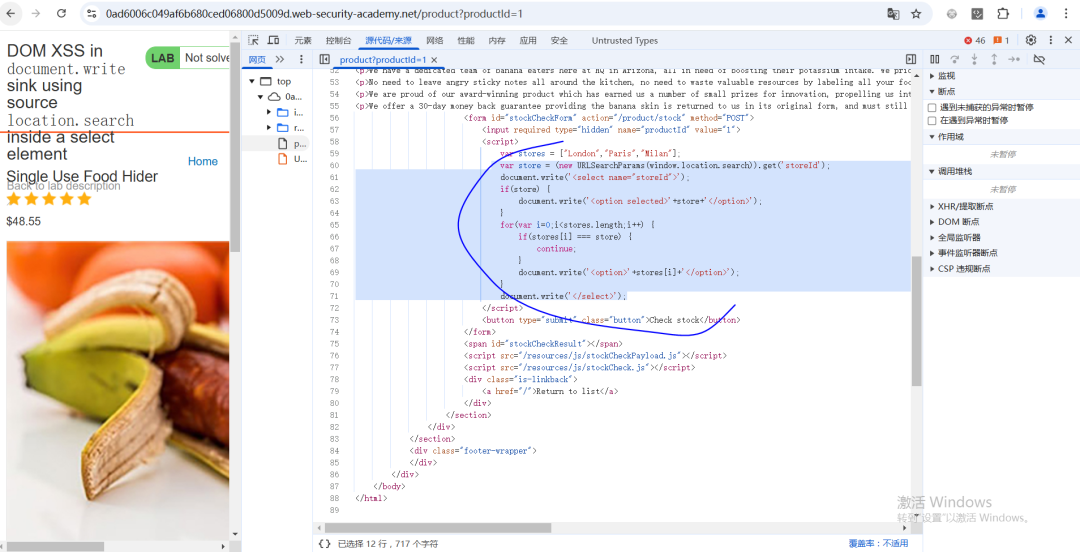
Task: Open the Google Translate page icon
Action: point(893,14)
